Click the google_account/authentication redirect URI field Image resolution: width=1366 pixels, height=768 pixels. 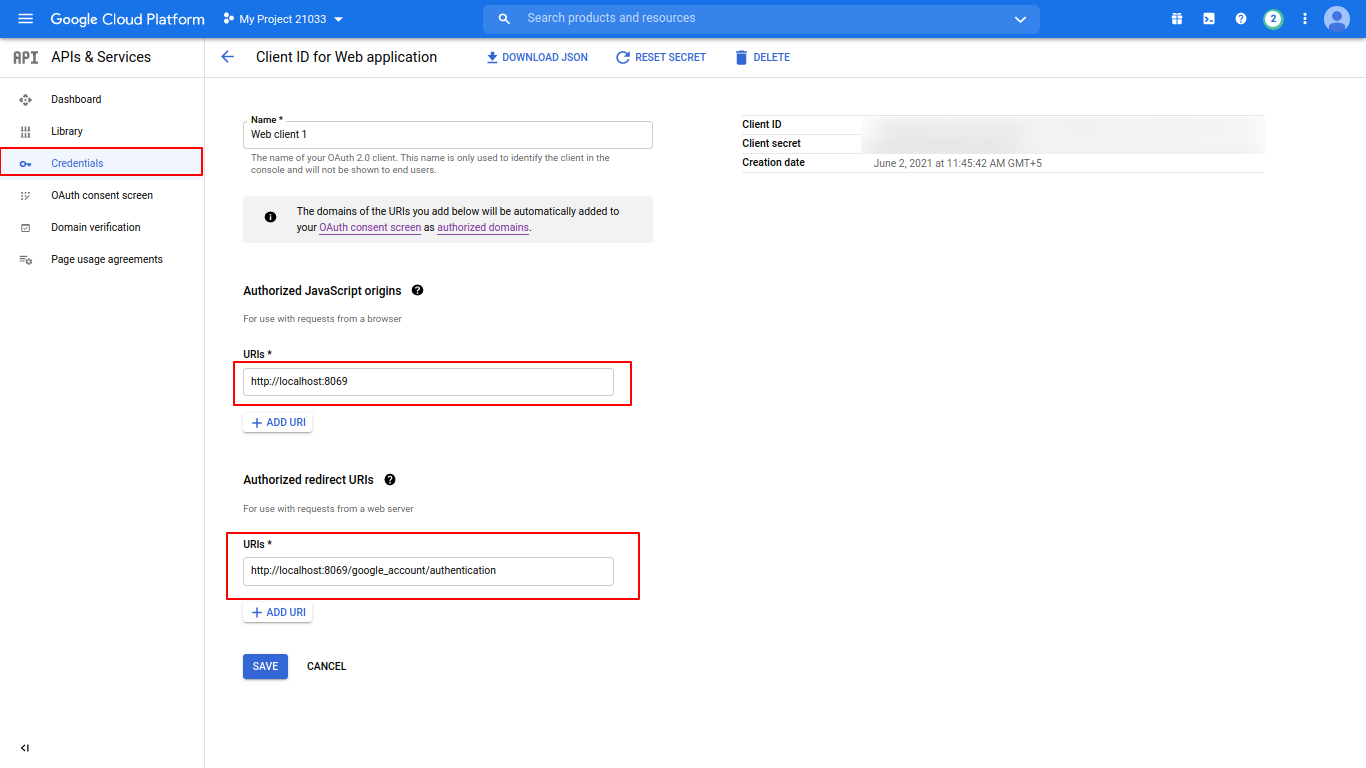coord(428,571)
